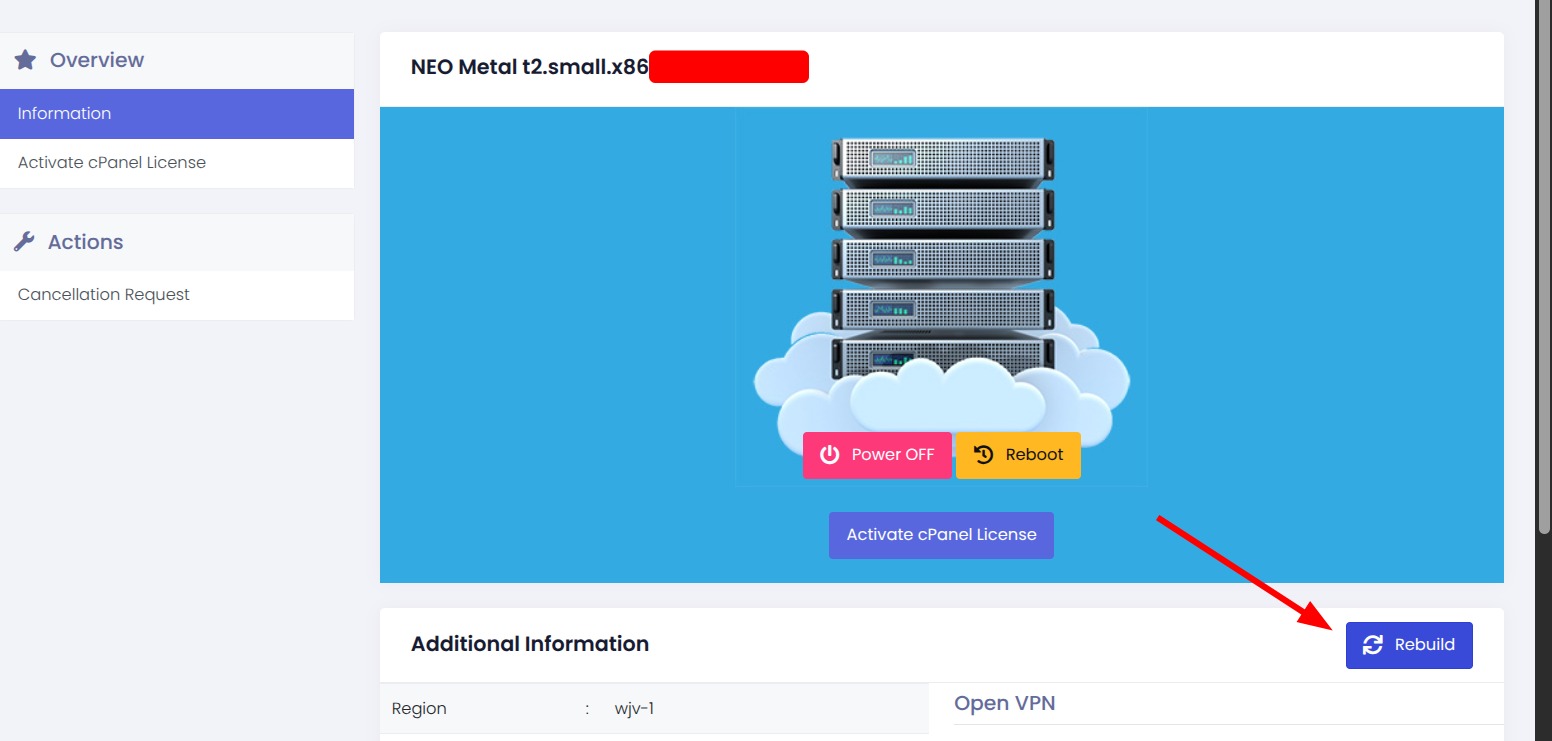1552x741 pixels.
Task: Click the Actions section heading
Action: [86, 242]
